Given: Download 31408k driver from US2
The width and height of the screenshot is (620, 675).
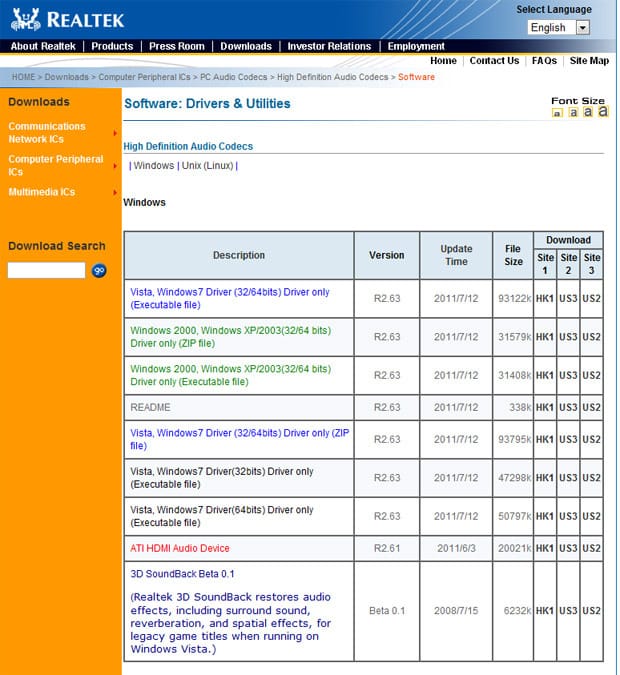Looking at the screenshot, I should click(591, 375).
